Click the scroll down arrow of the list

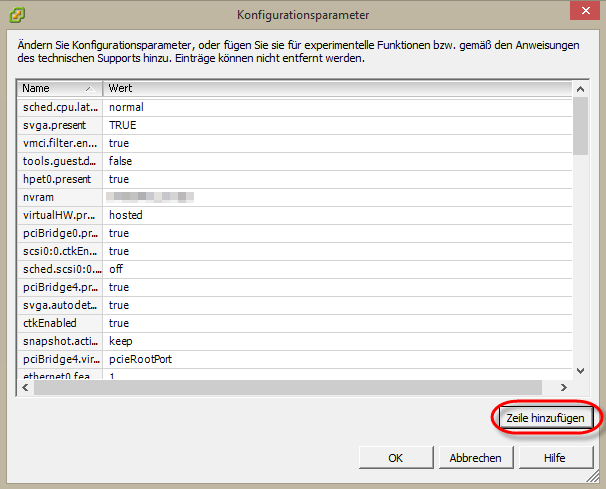click(580, 371)
